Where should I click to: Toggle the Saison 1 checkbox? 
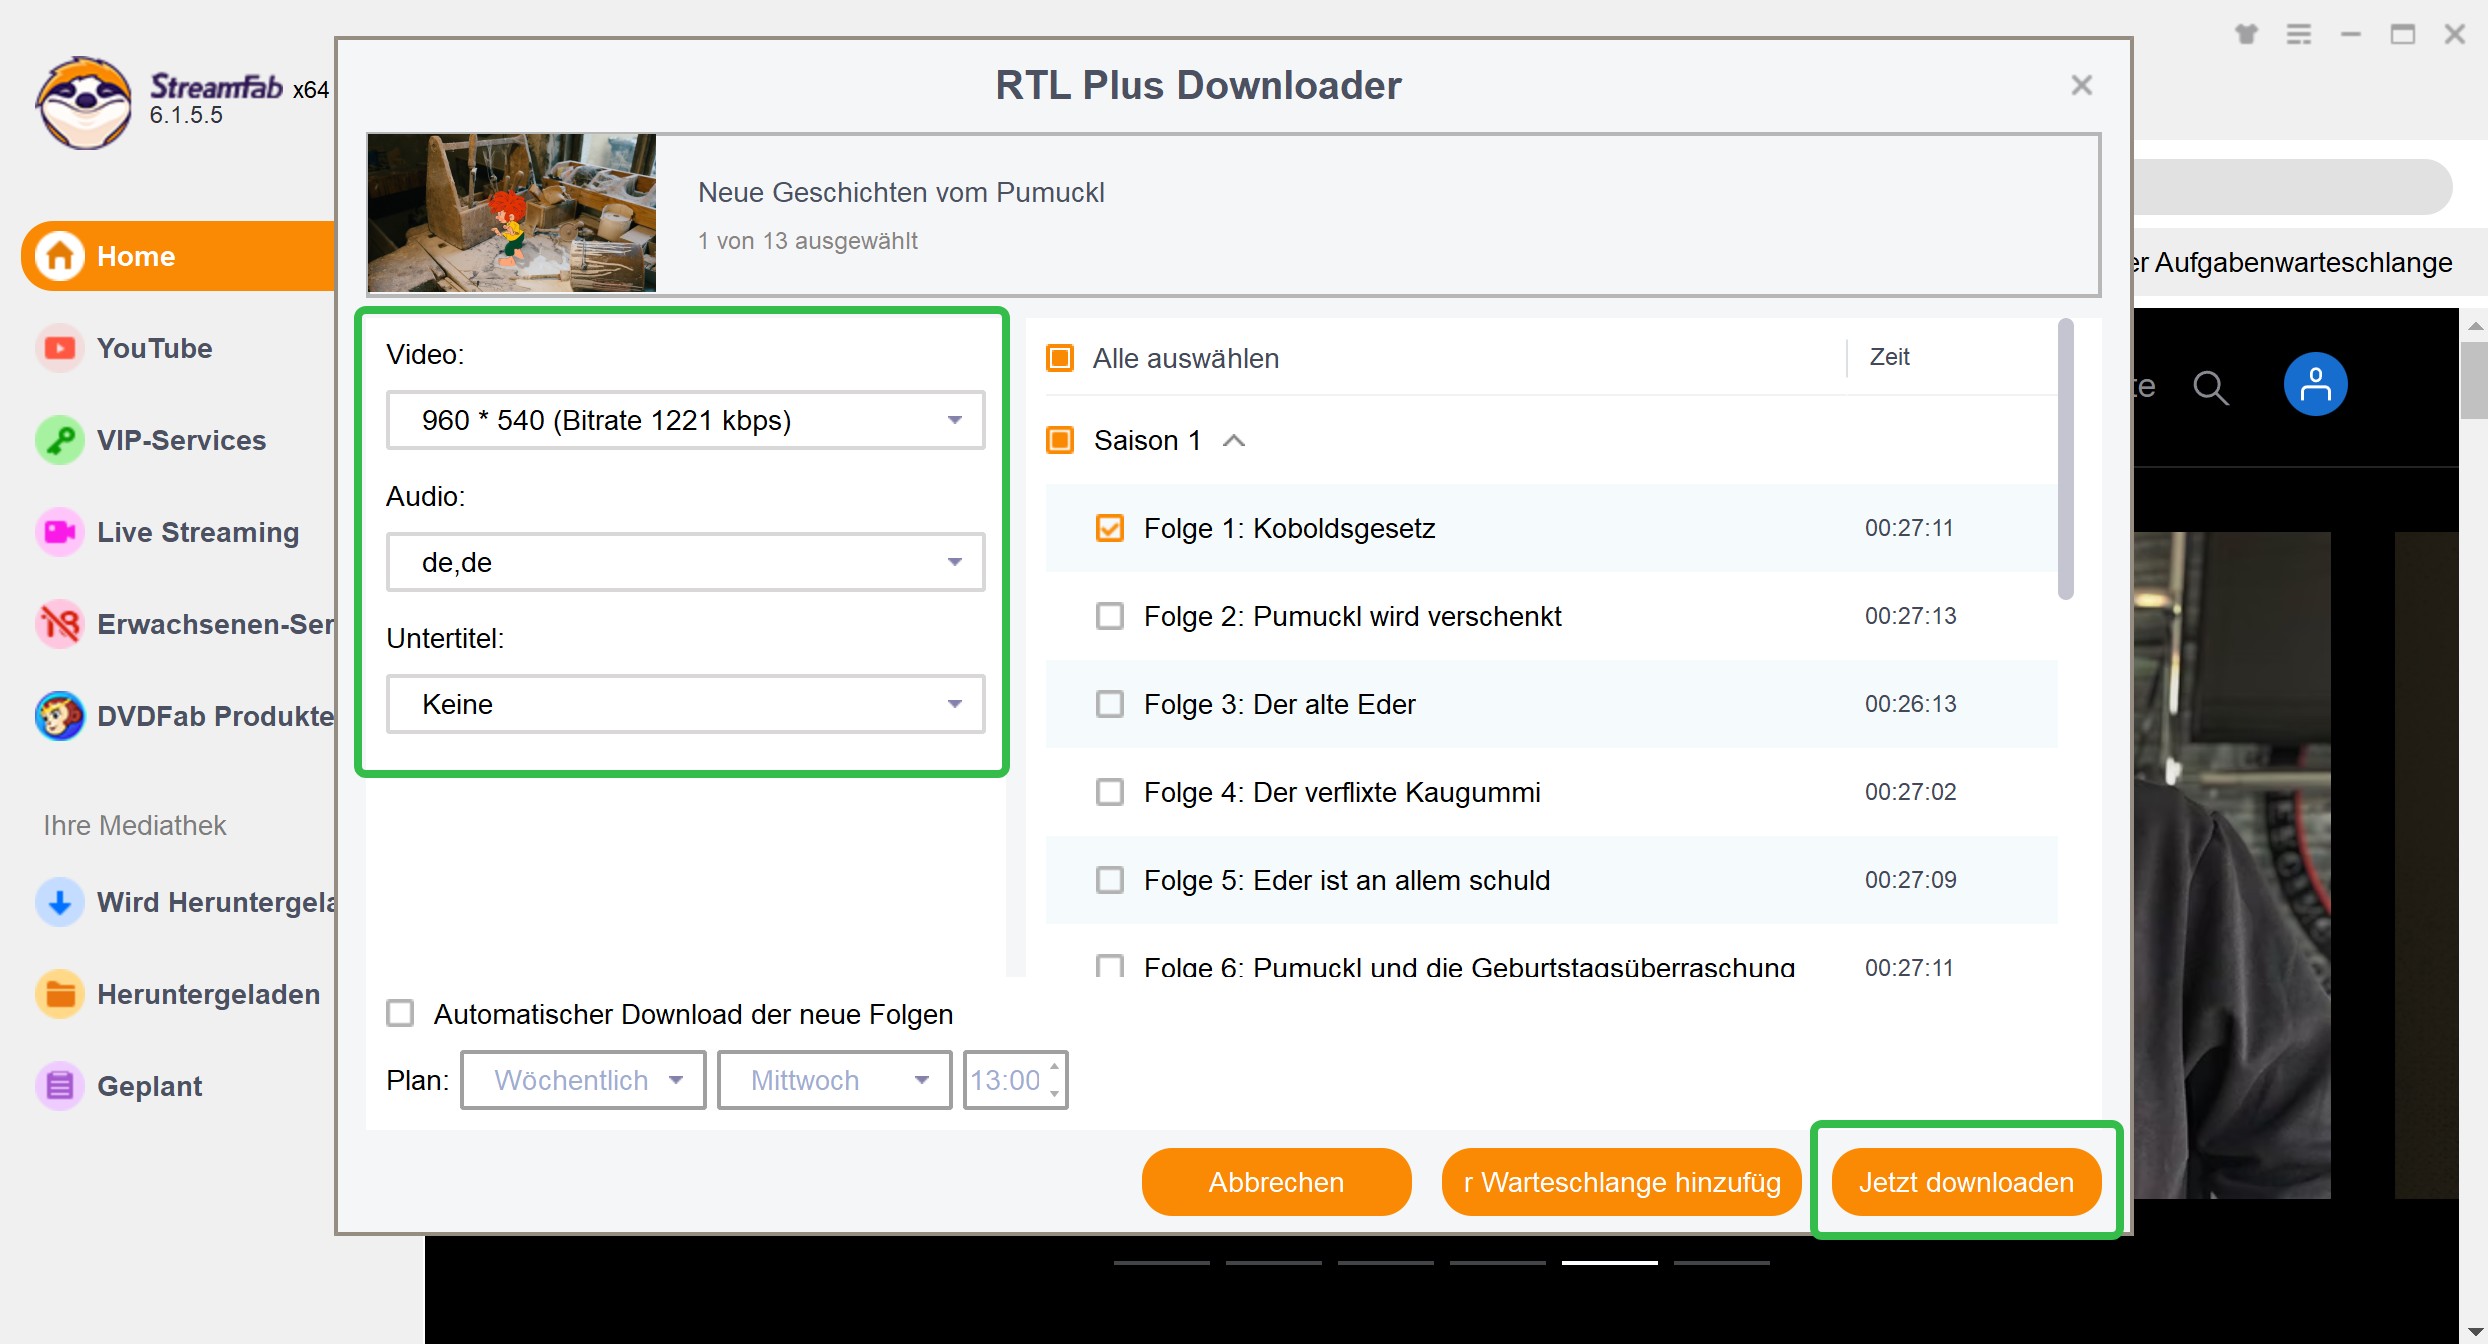[1060, 440]
